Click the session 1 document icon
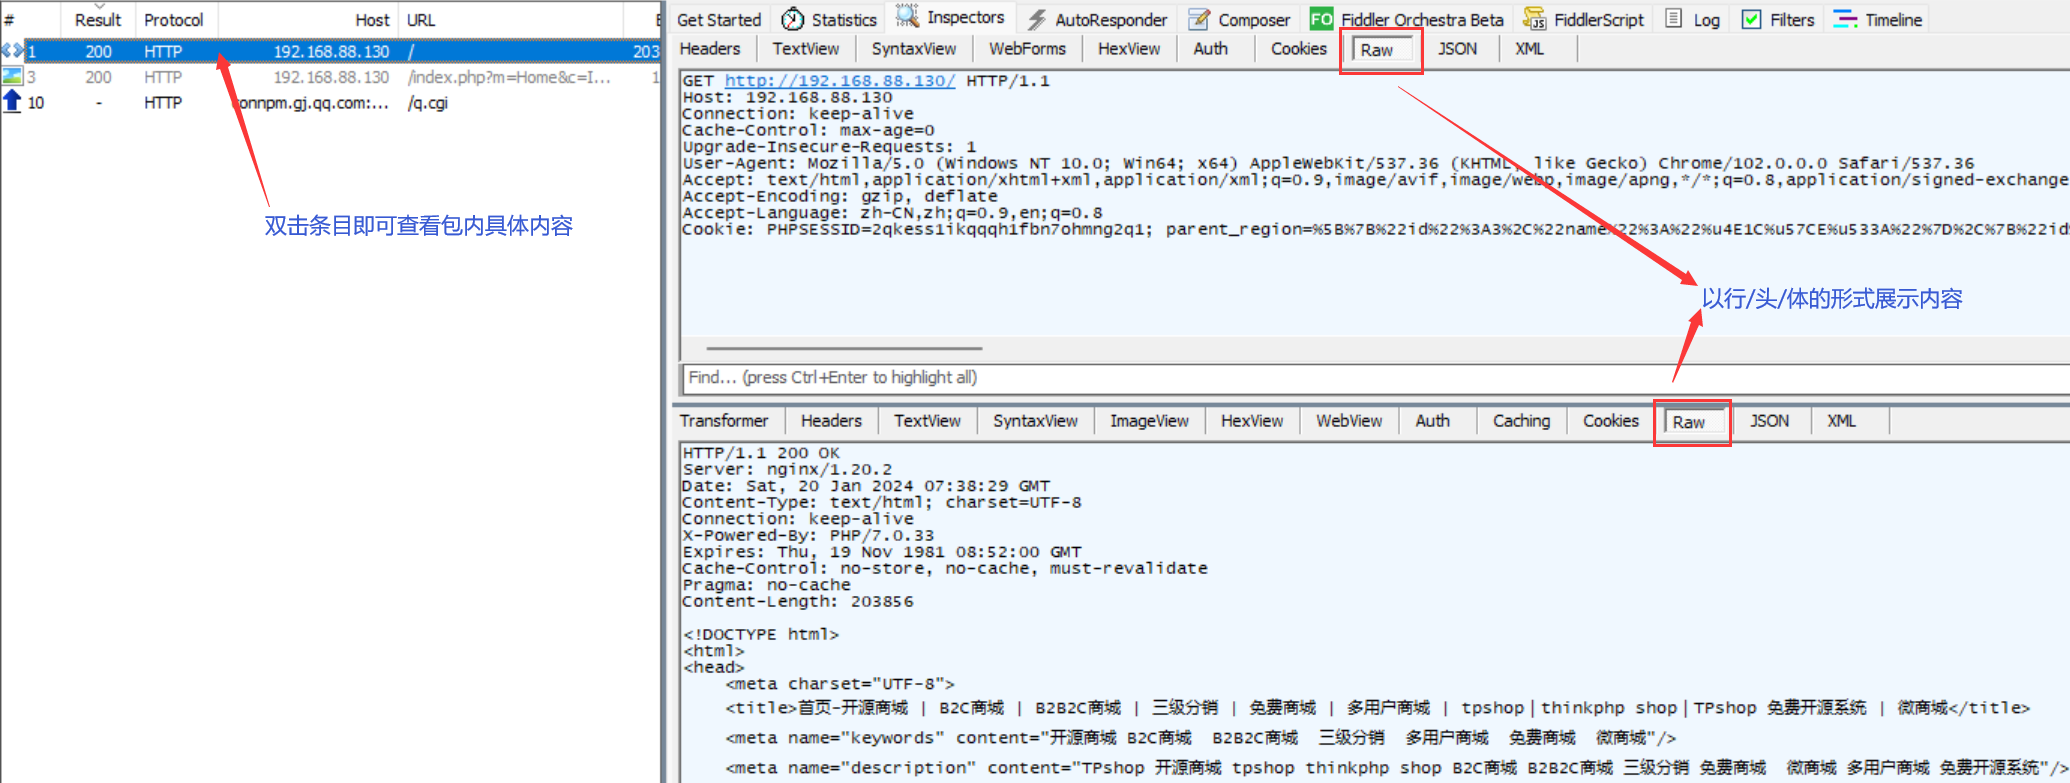The height and width of the screenshot is (783, 2070). 13,50
